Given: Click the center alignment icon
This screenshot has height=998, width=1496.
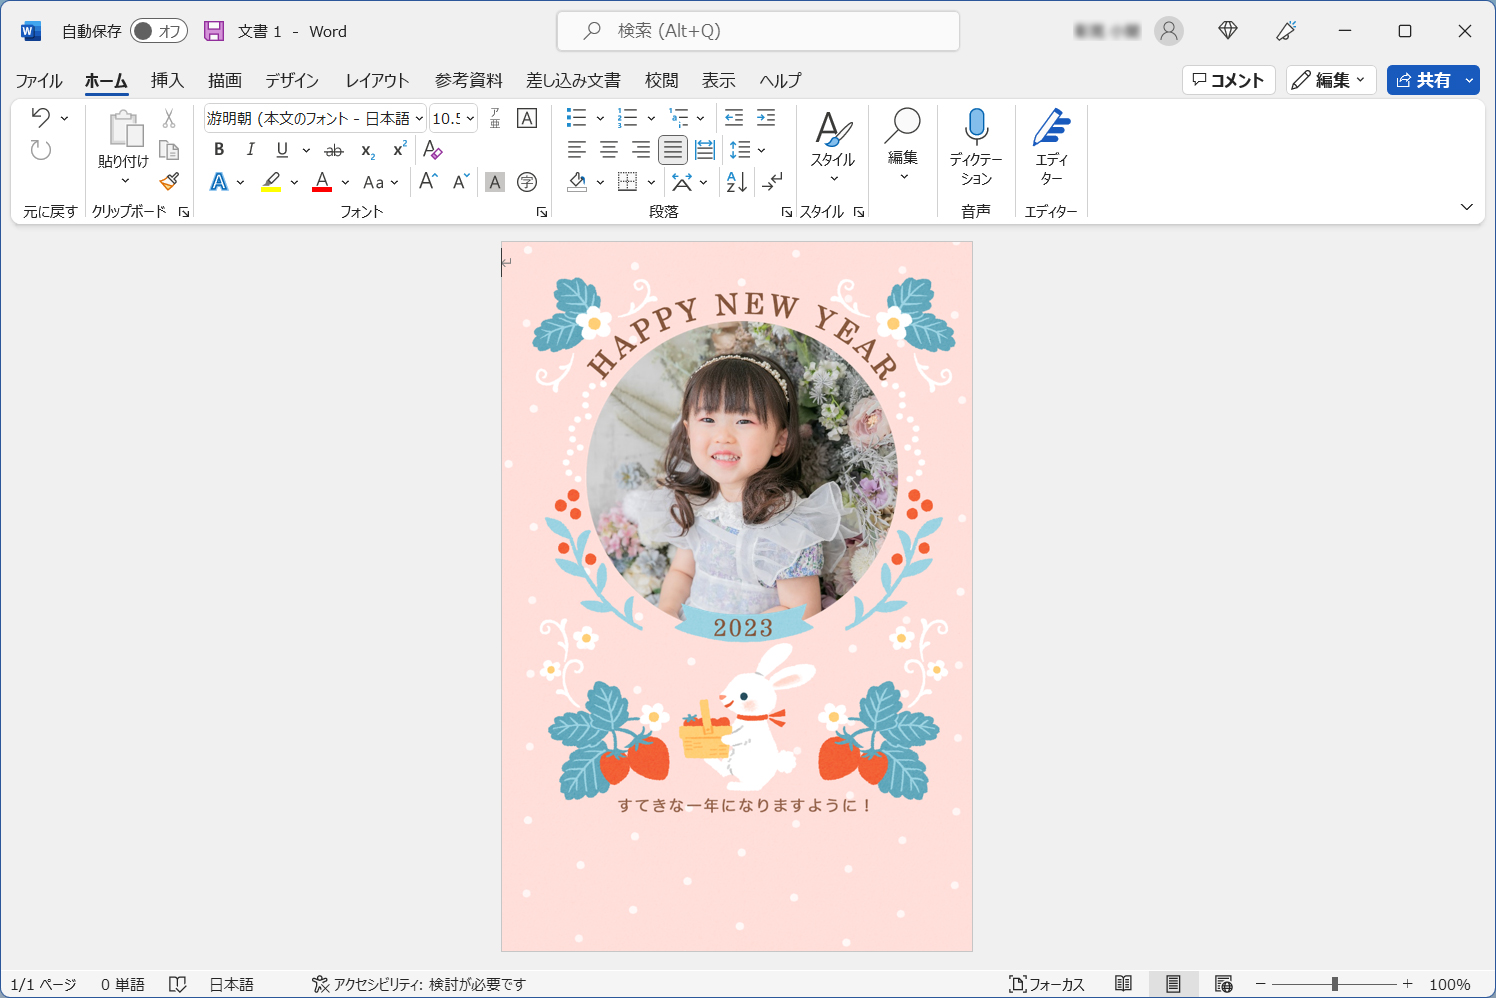Looking at the screenshot, I should click(x=608, y=150).
